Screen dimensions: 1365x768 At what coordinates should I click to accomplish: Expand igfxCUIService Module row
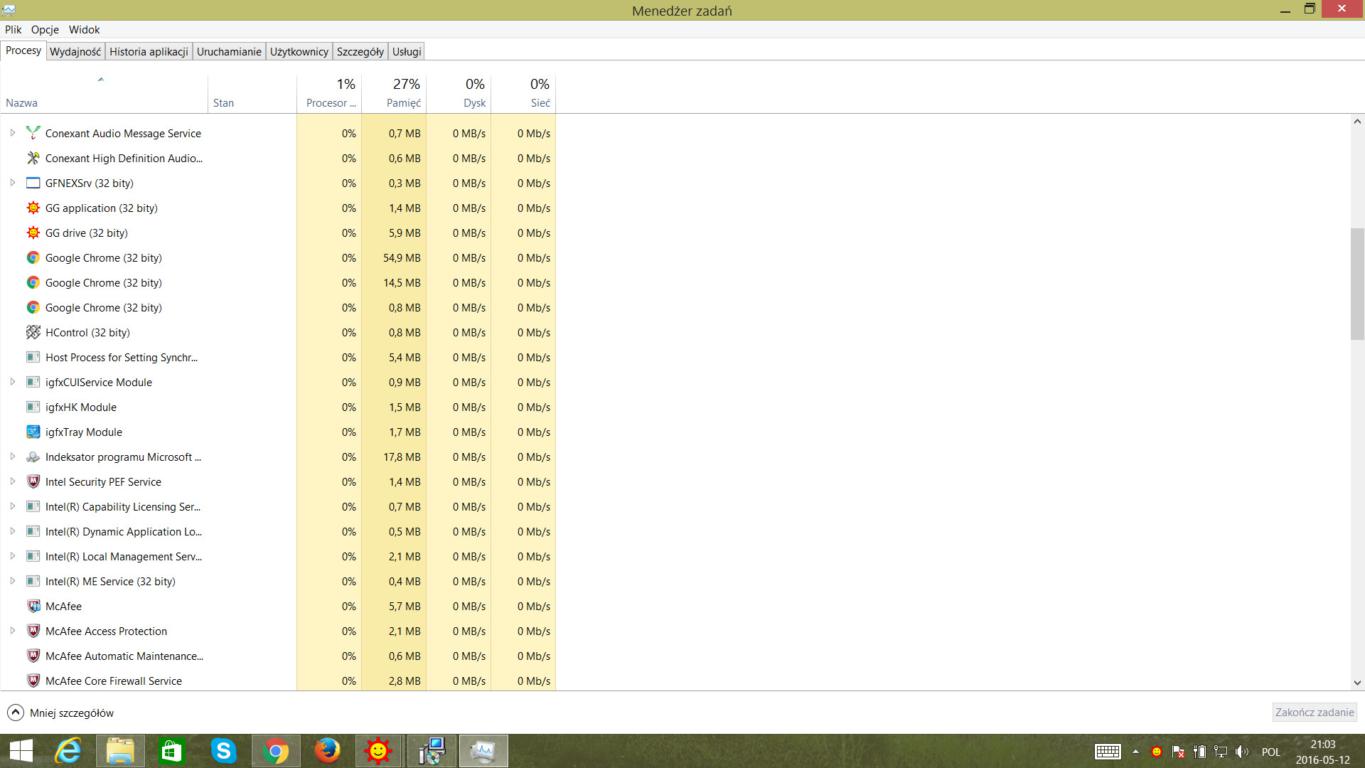coord(13,382)
